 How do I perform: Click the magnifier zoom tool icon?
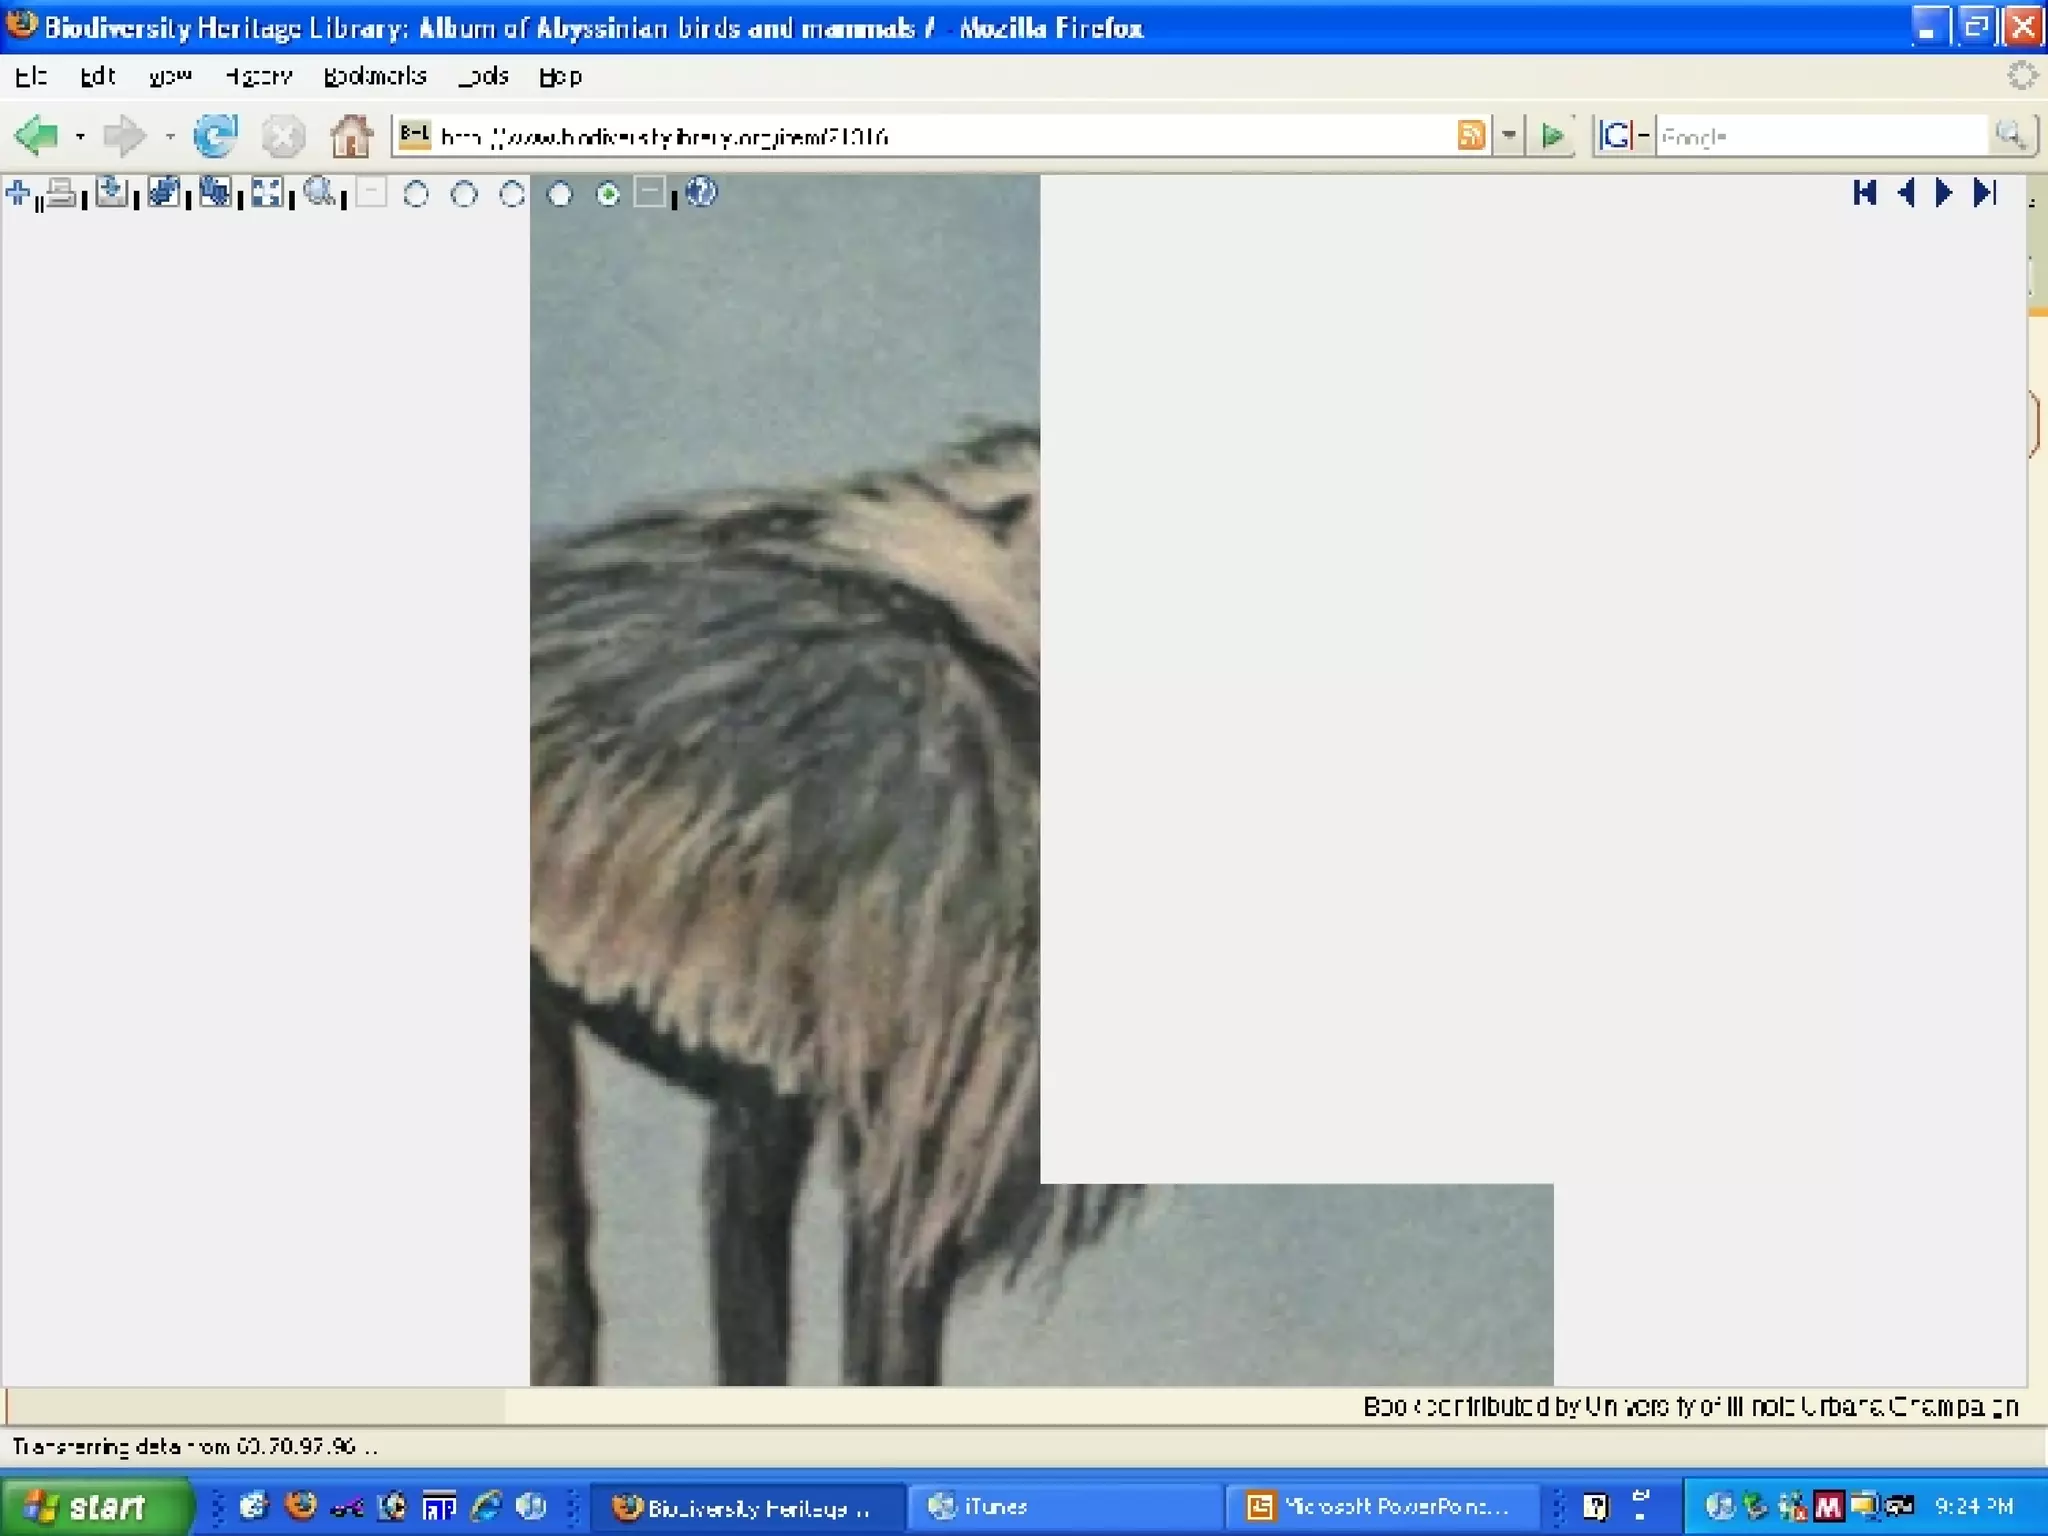point(319,192)
